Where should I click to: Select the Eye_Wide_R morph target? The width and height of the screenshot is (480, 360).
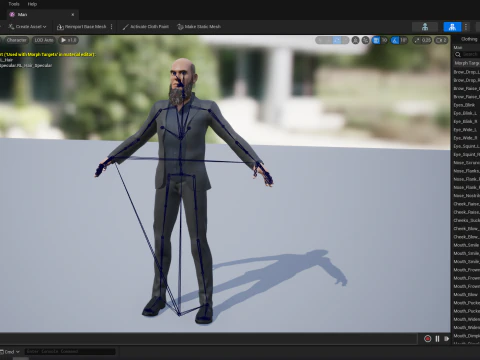point(466,138)
